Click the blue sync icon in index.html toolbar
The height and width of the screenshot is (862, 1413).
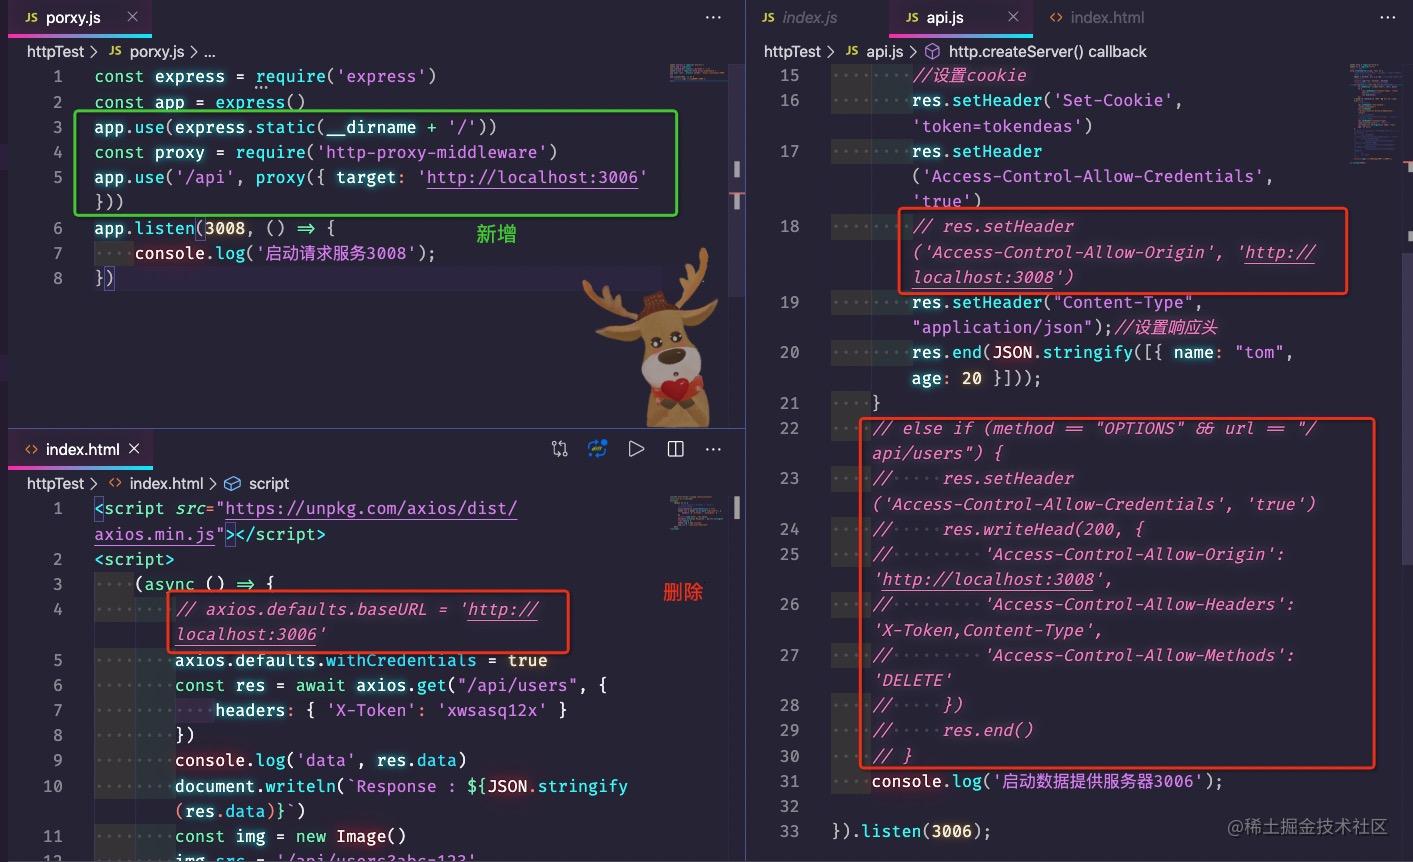[x=598, y=449]
